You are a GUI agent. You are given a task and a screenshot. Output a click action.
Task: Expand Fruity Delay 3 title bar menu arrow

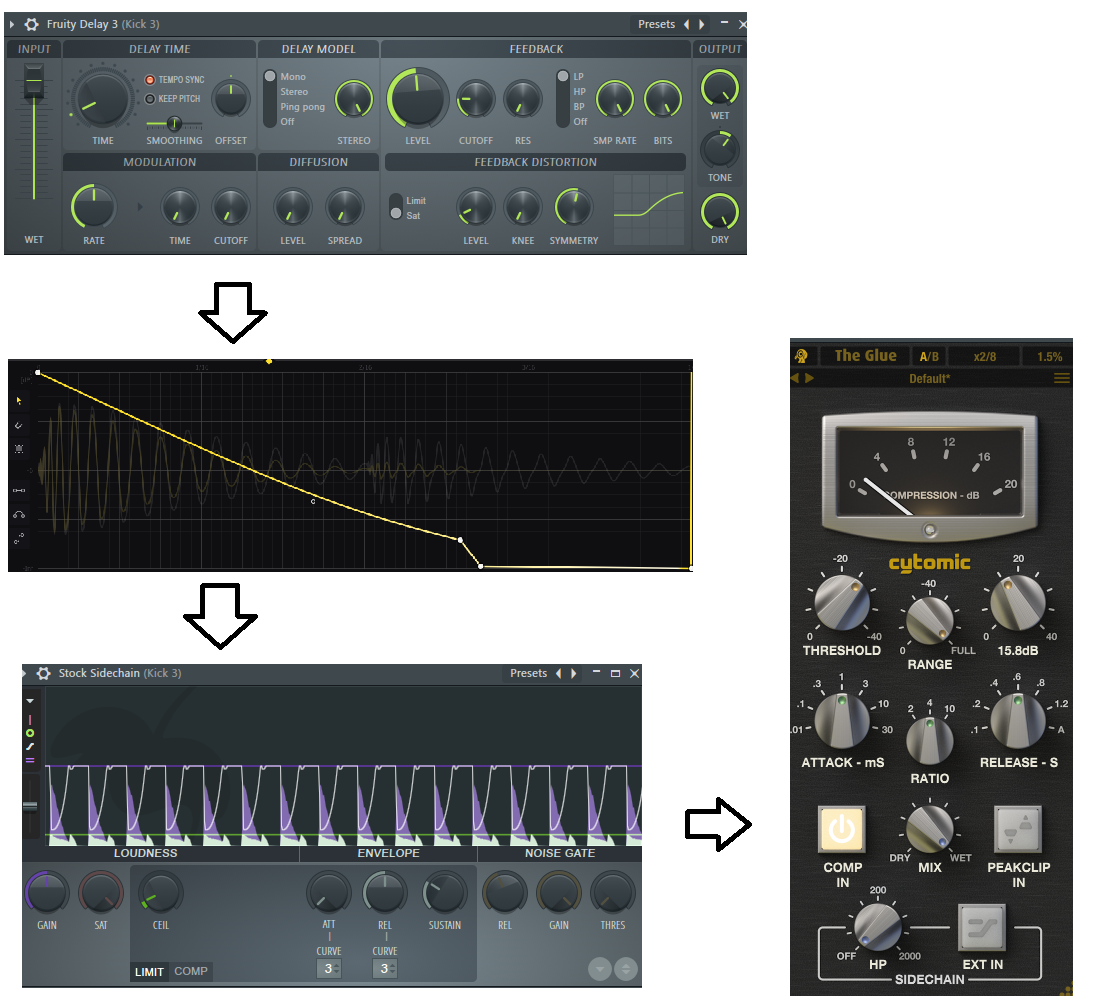pyautogui.click(x=12, y=24)
